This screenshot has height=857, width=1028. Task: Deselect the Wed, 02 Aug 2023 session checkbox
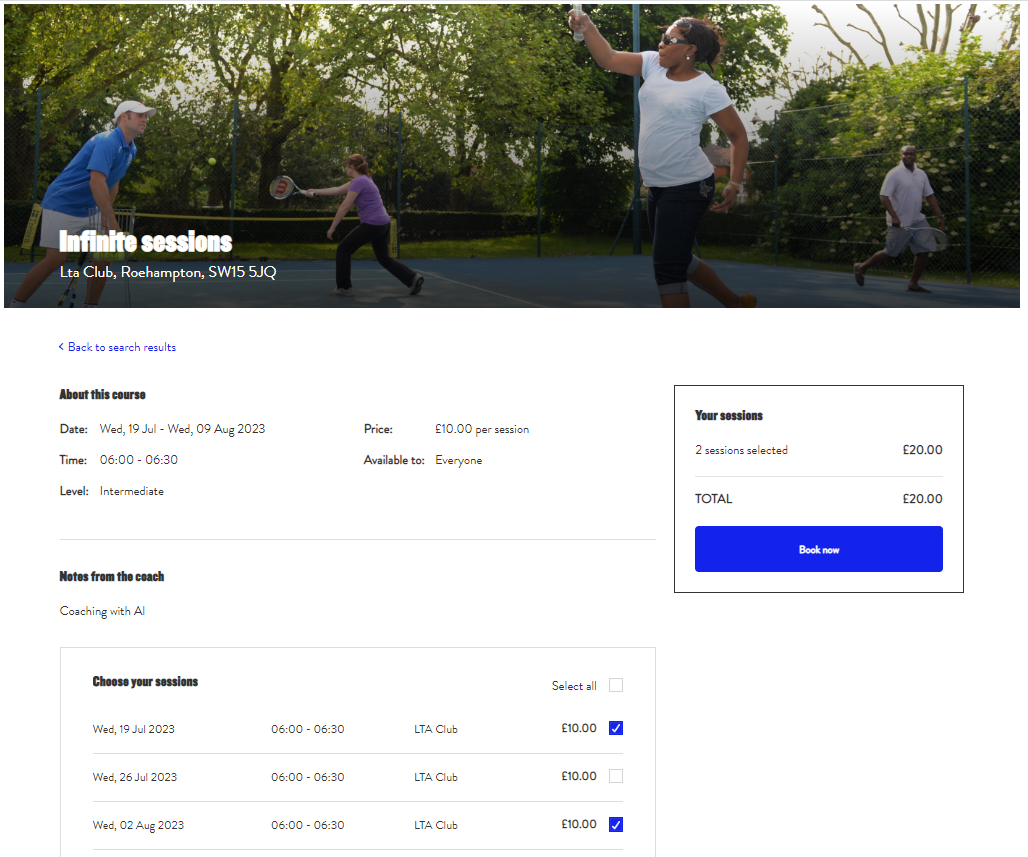tap(616, 825)
